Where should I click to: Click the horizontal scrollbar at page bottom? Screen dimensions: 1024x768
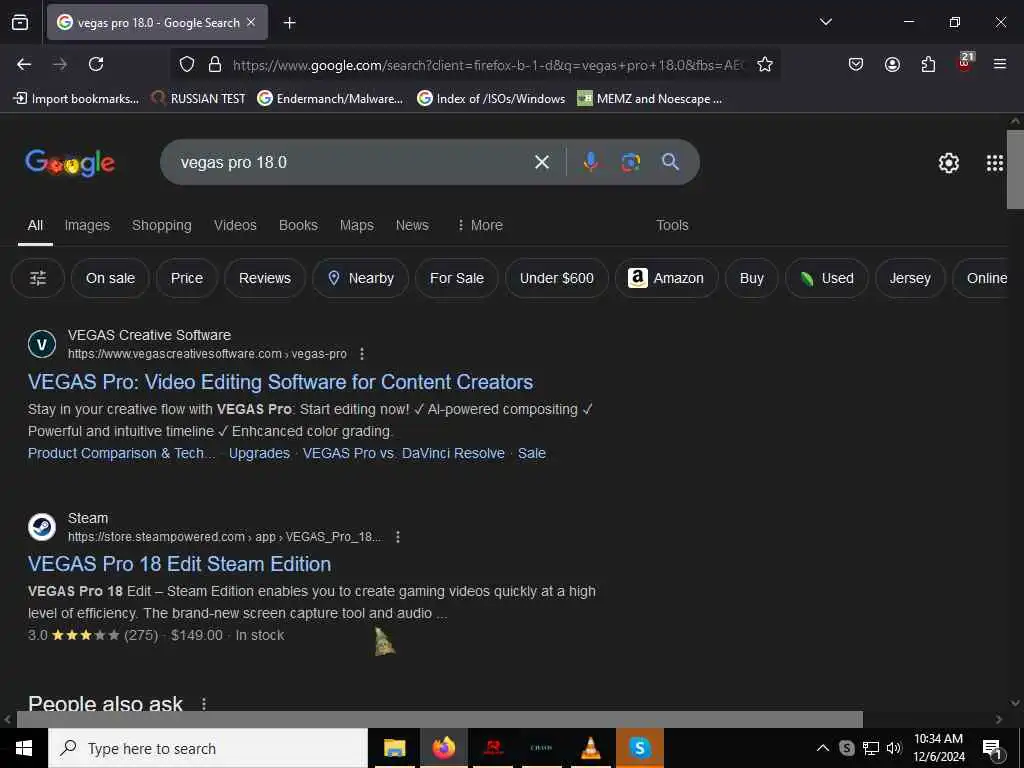(439, 719)
